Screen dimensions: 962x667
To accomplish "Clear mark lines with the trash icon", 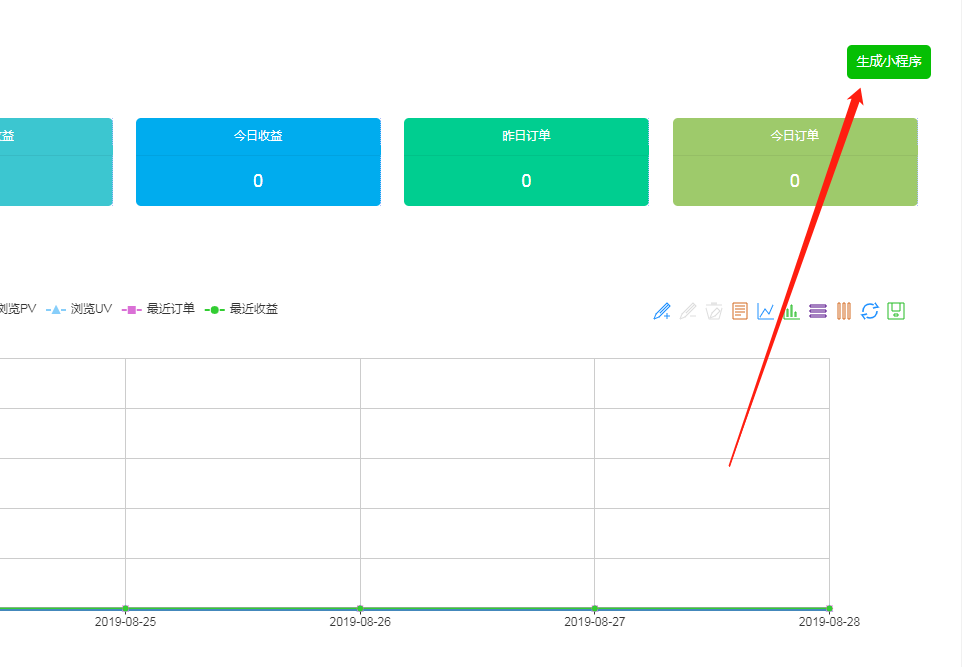I will pos(713,311).
